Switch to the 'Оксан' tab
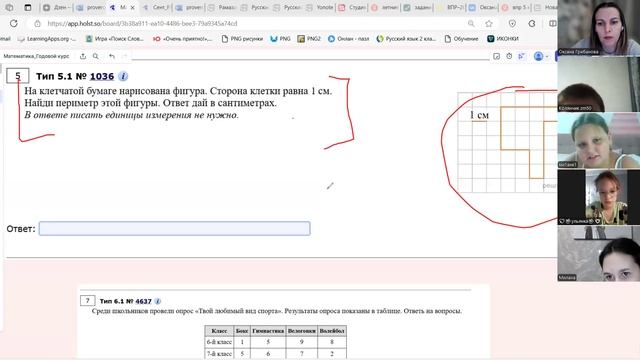The height and width of the screenshot is (360, 640). coord(482,7)
